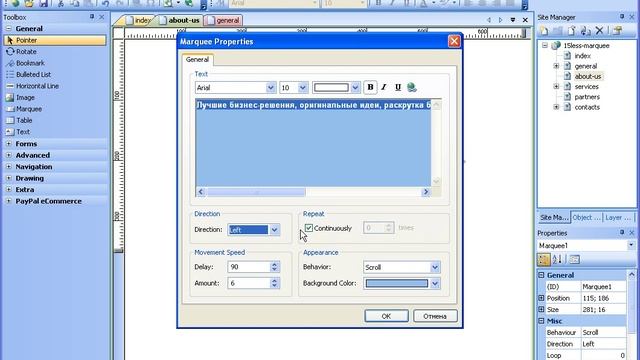Expand the Position property row
Screen dimensions: 640x360
[x=541, y=298]
